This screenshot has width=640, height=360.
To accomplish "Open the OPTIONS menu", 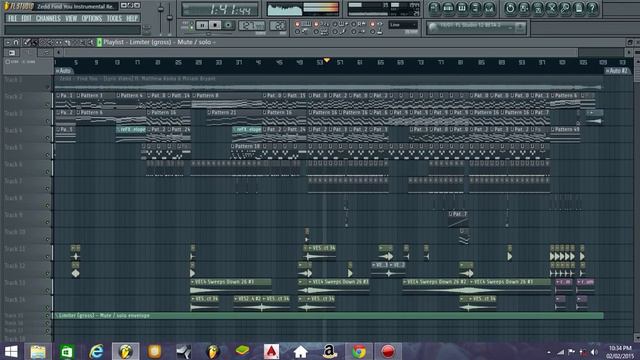I will pyautogui.click(x=91, y=18).
